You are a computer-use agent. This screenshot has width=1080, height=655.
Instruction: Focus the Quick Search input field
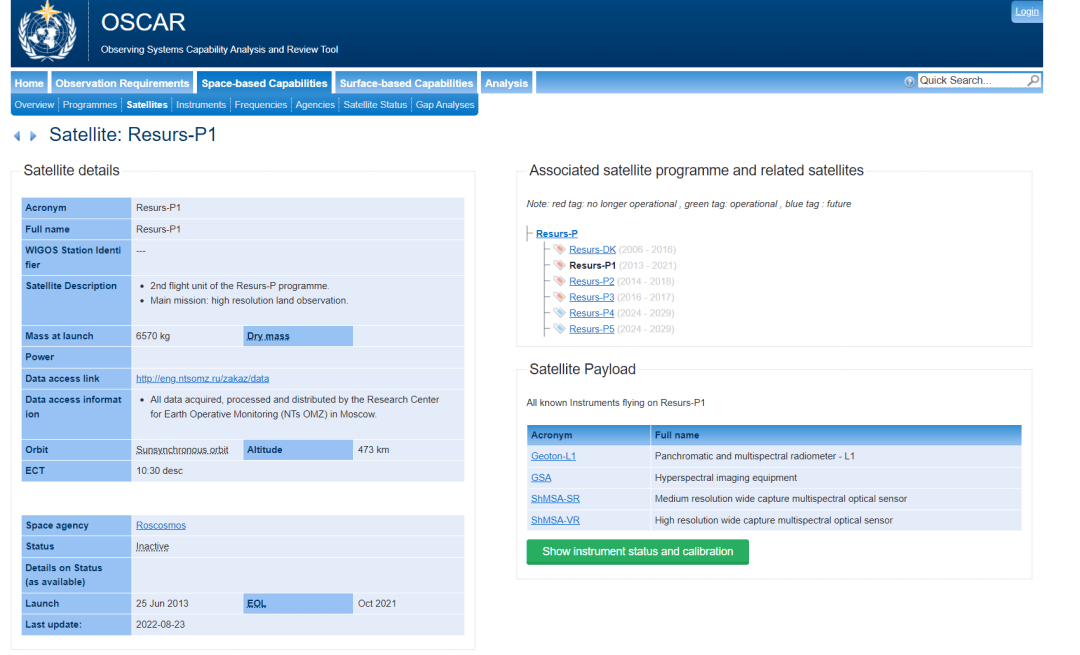point(970,81)
